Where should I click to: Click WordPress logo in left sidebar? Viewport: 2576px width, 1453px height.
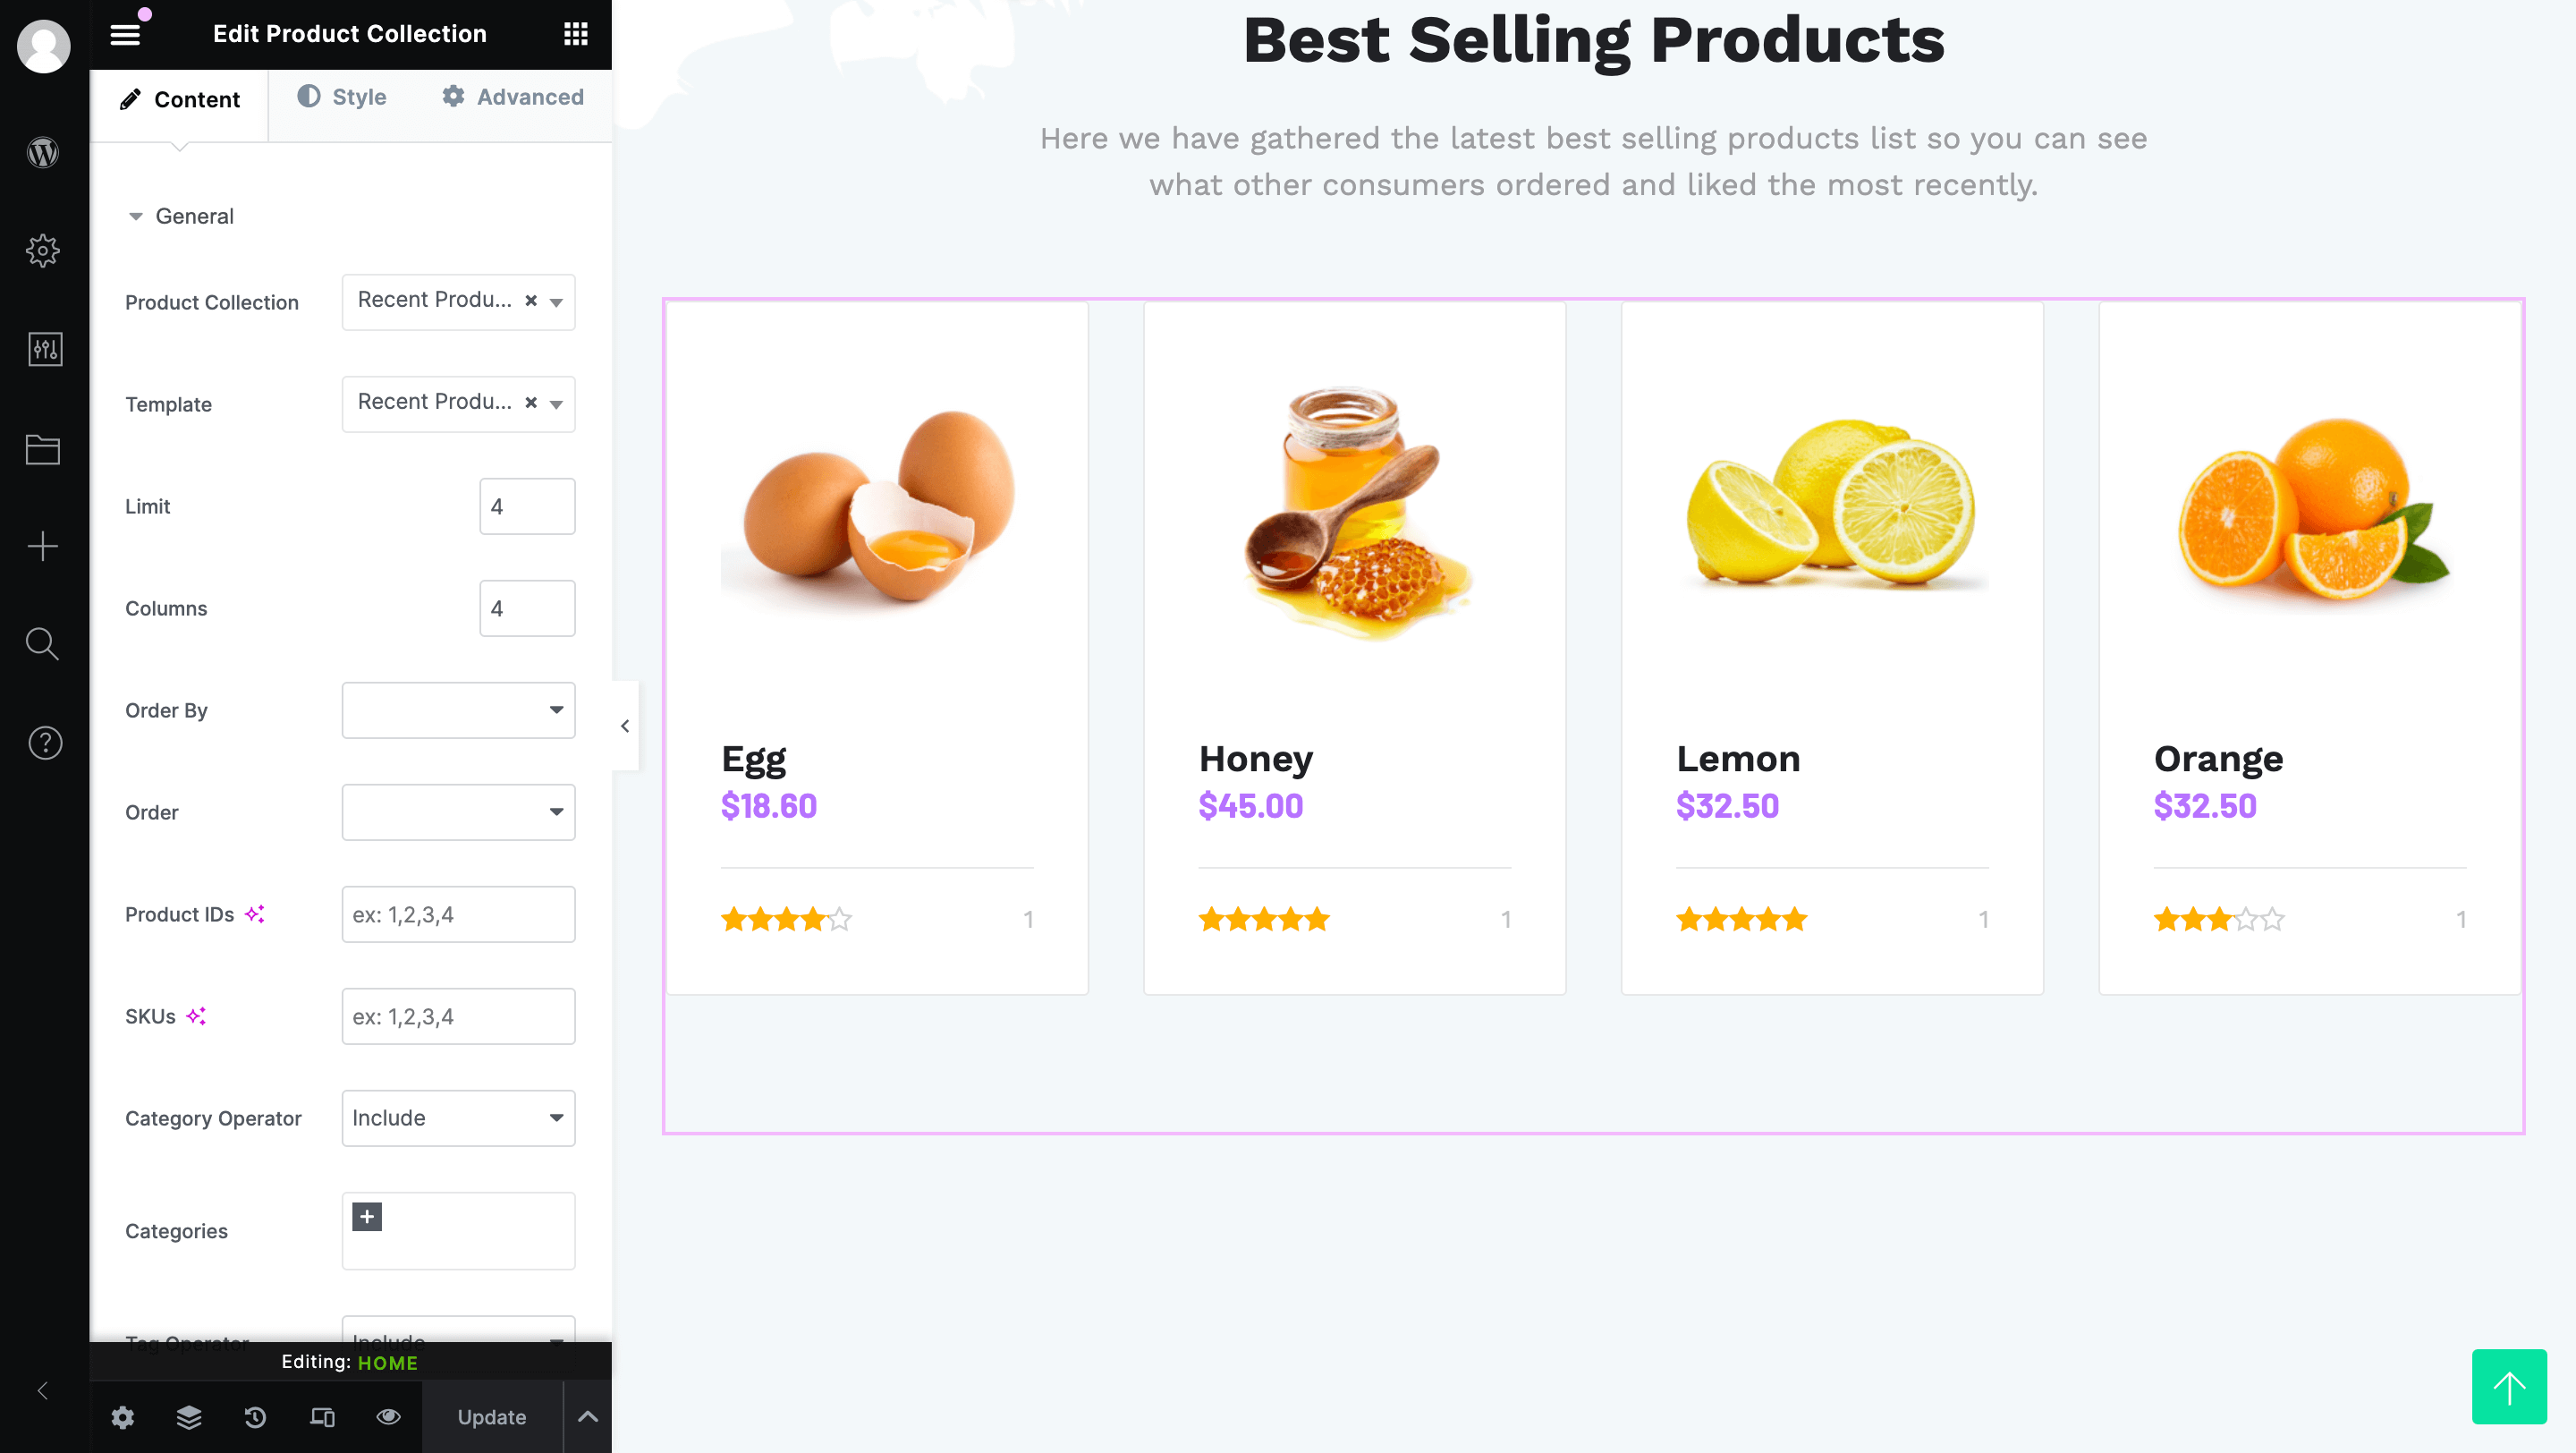(43, 152)
